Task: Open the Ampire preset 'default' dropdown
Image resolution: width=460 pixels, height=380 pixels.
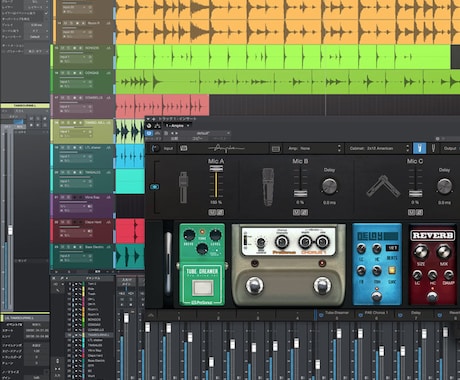Action: pos(206,133)
